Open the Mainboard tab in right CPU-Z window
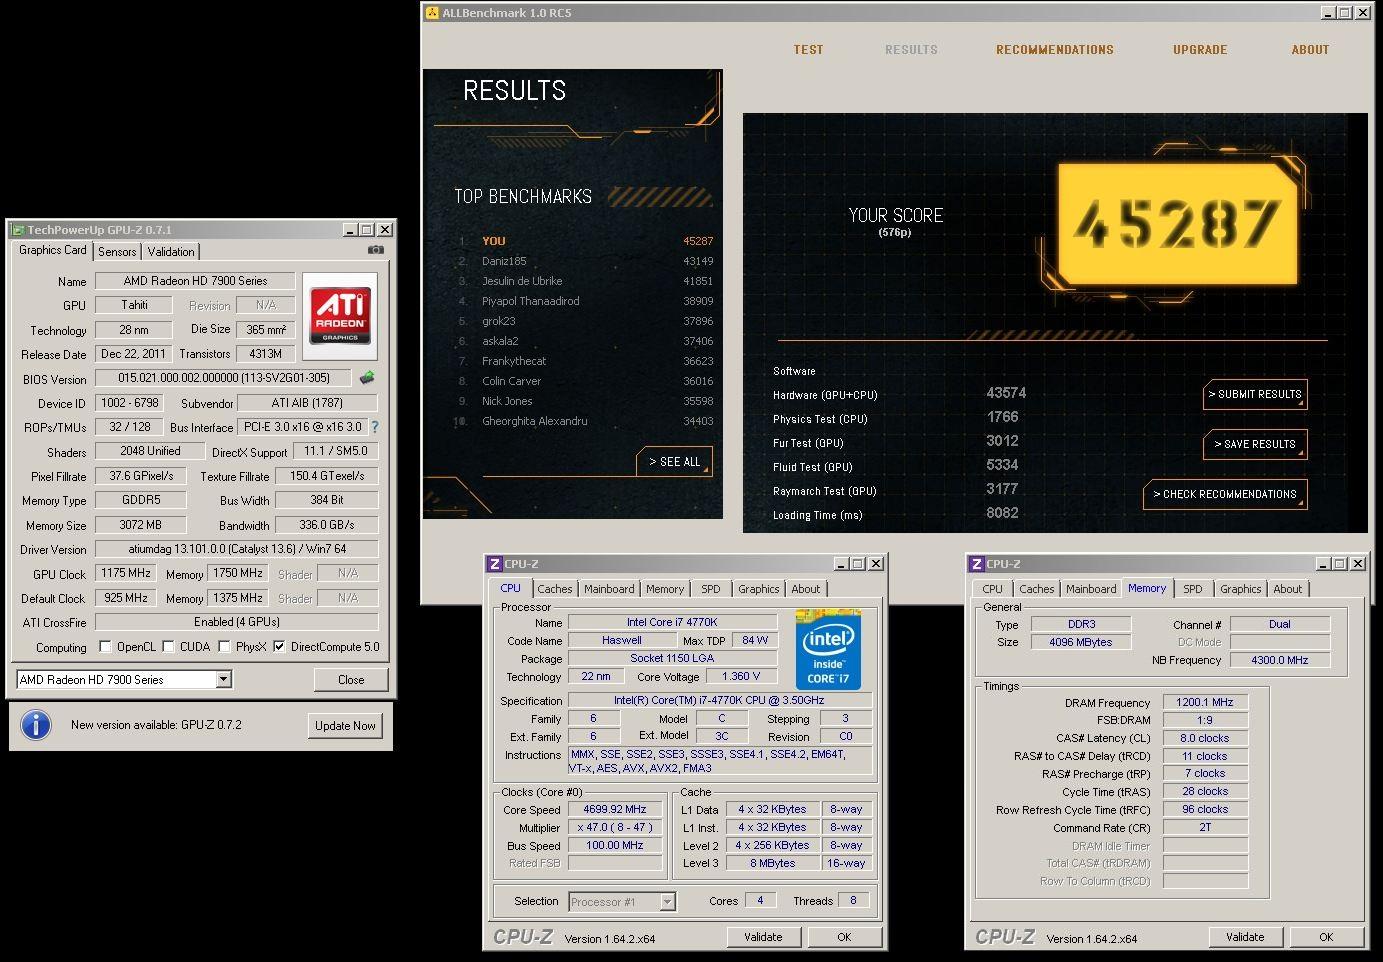 1091,590
